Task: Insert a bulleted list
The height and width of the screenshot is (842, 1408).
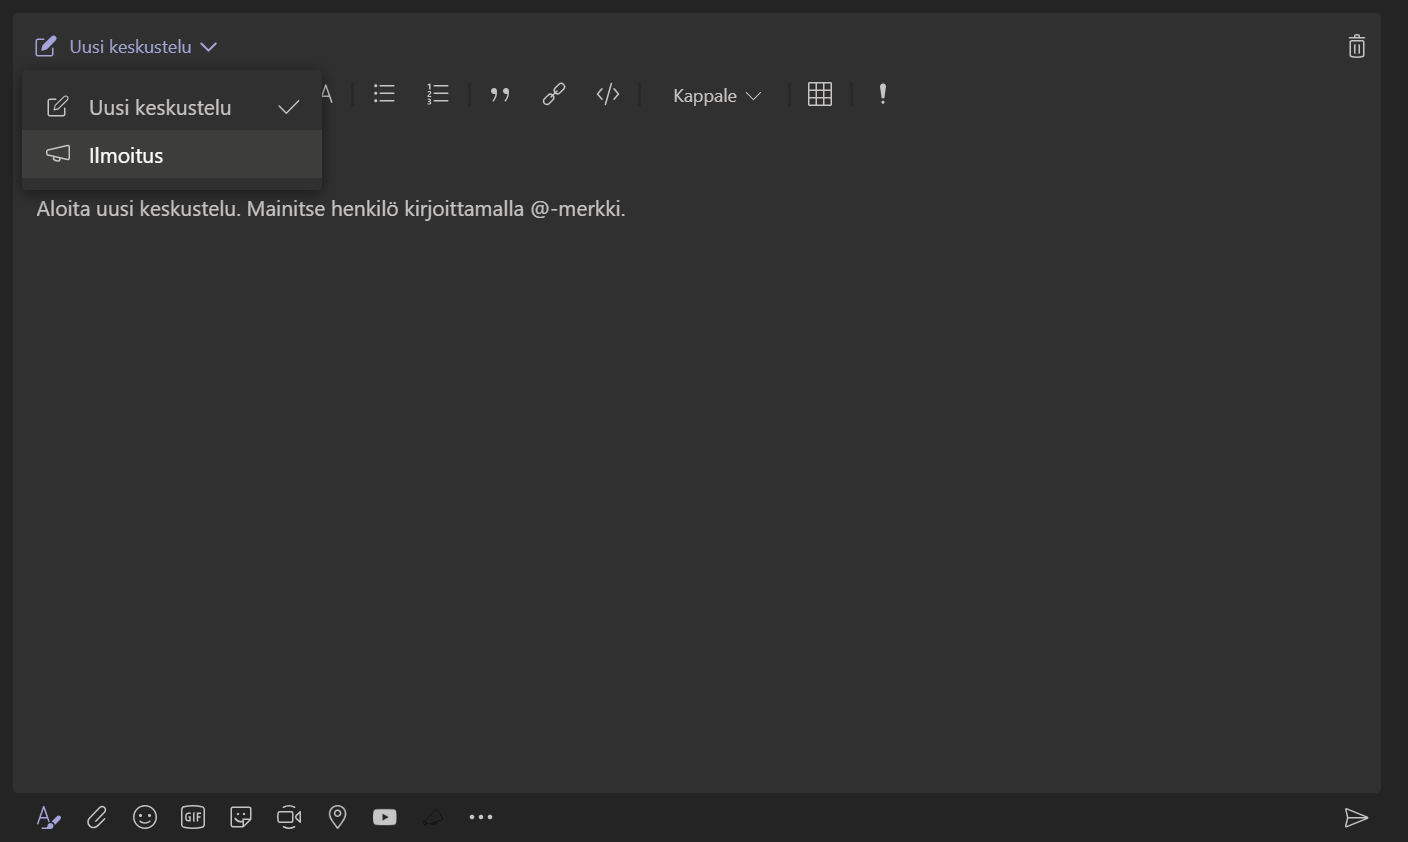Action: coord(384,94)
